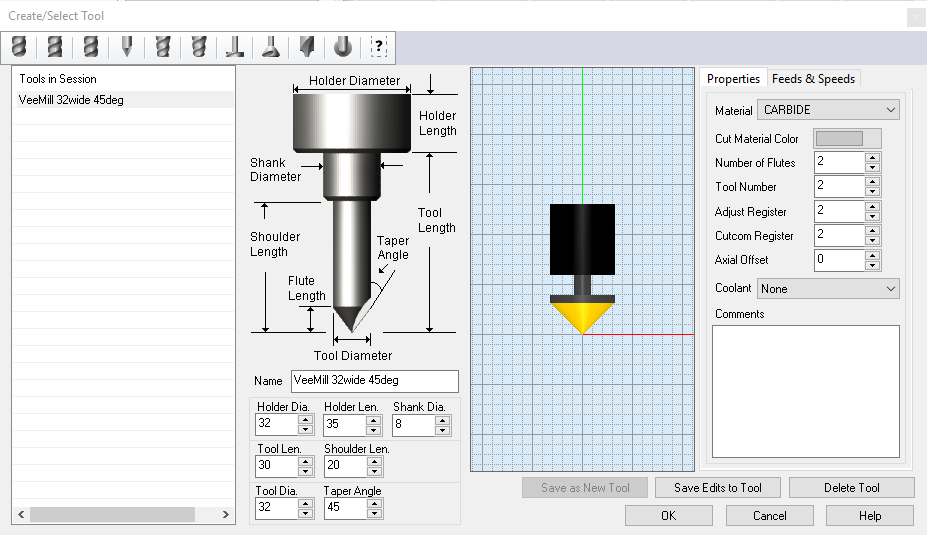The image size is (927, 535).
Task: Click the tool list scrollbar left arrow
Action: (21, 514)
